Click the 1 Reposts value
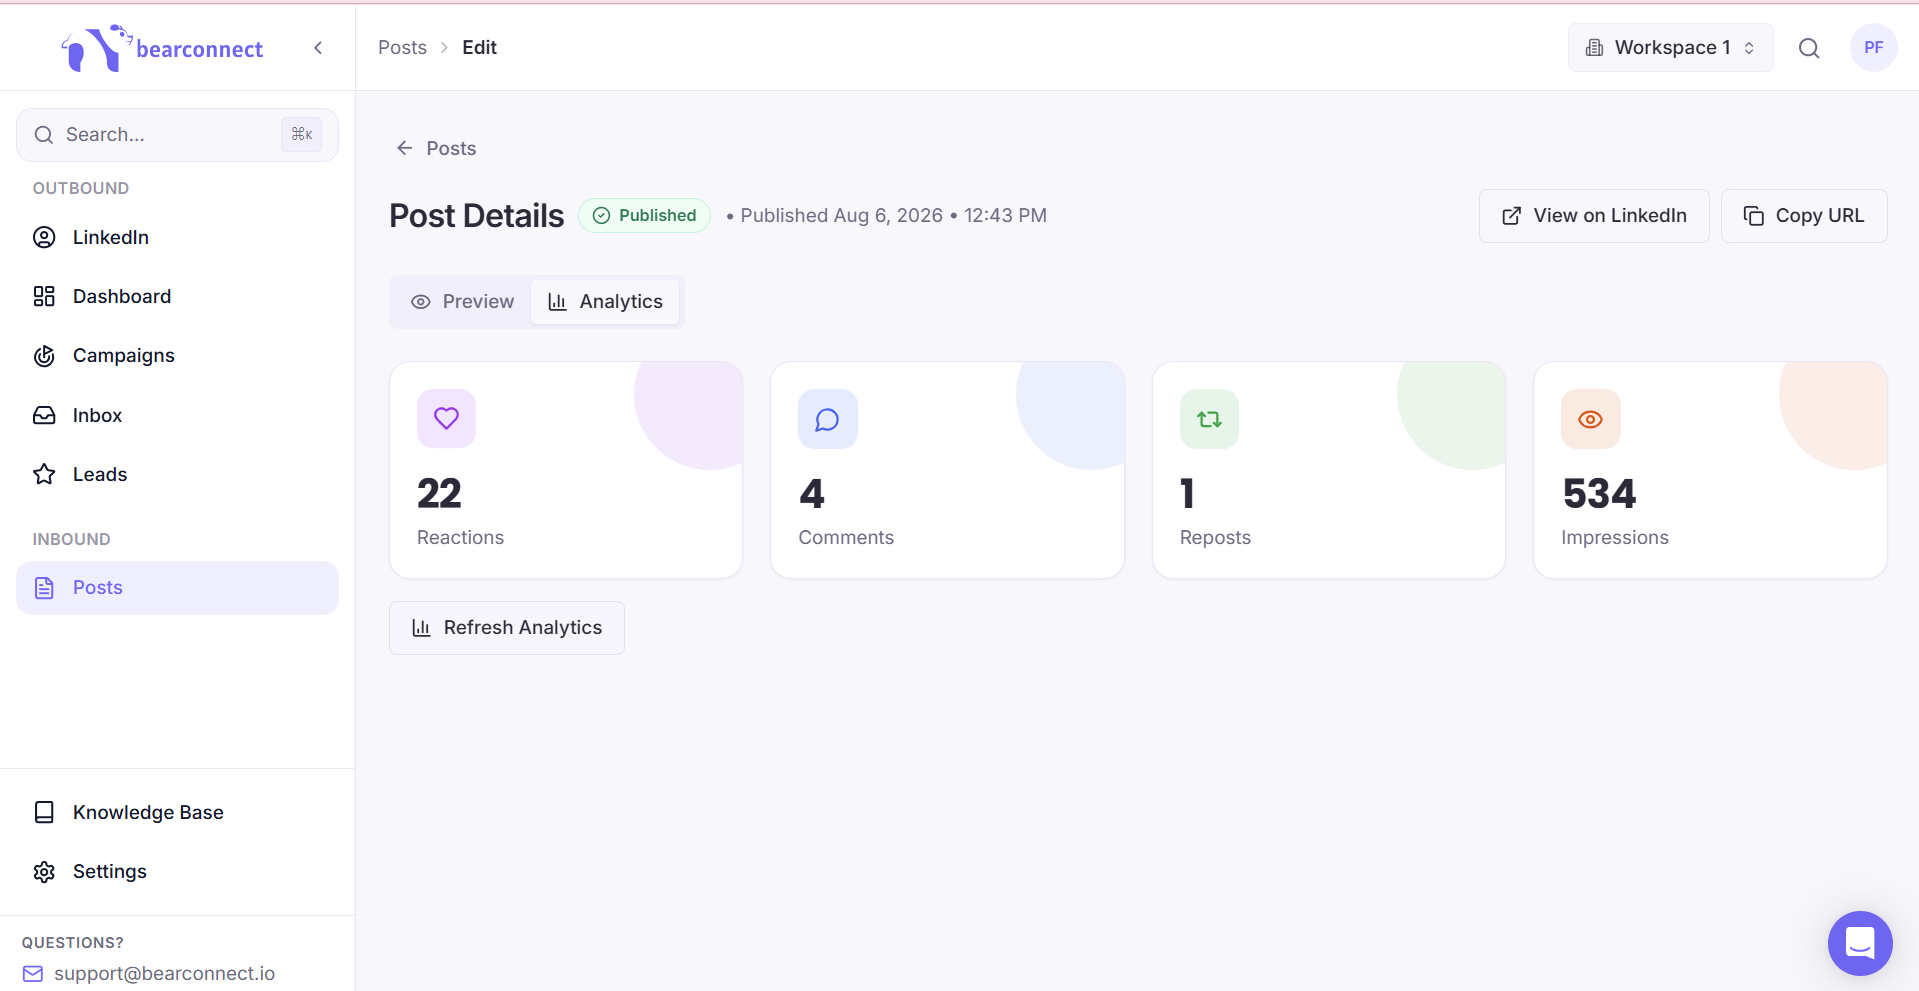This screenshot has height=991, width=1919. click(1187, 494)
